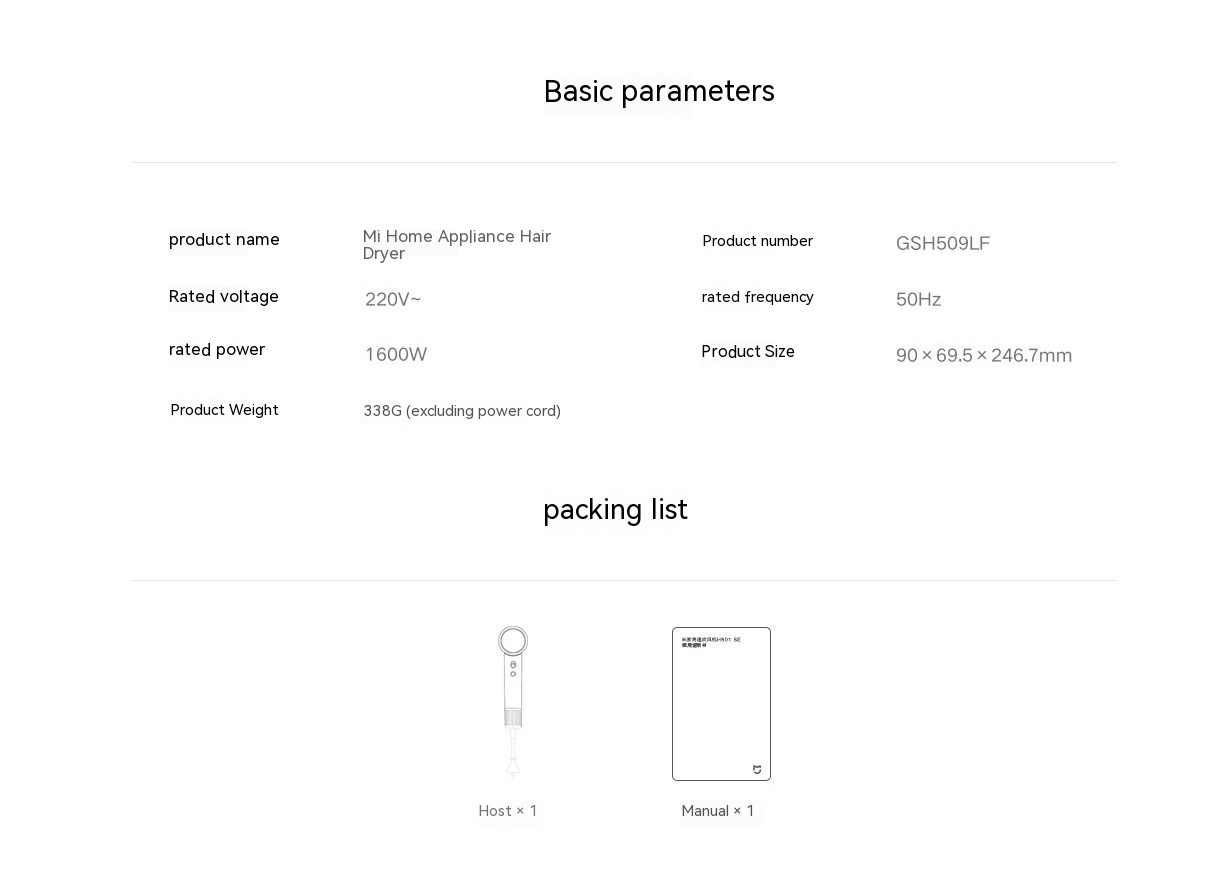Click the "Product number" label
The image size is (1226, 874).
pyautogui.click(x=757, y=241)
